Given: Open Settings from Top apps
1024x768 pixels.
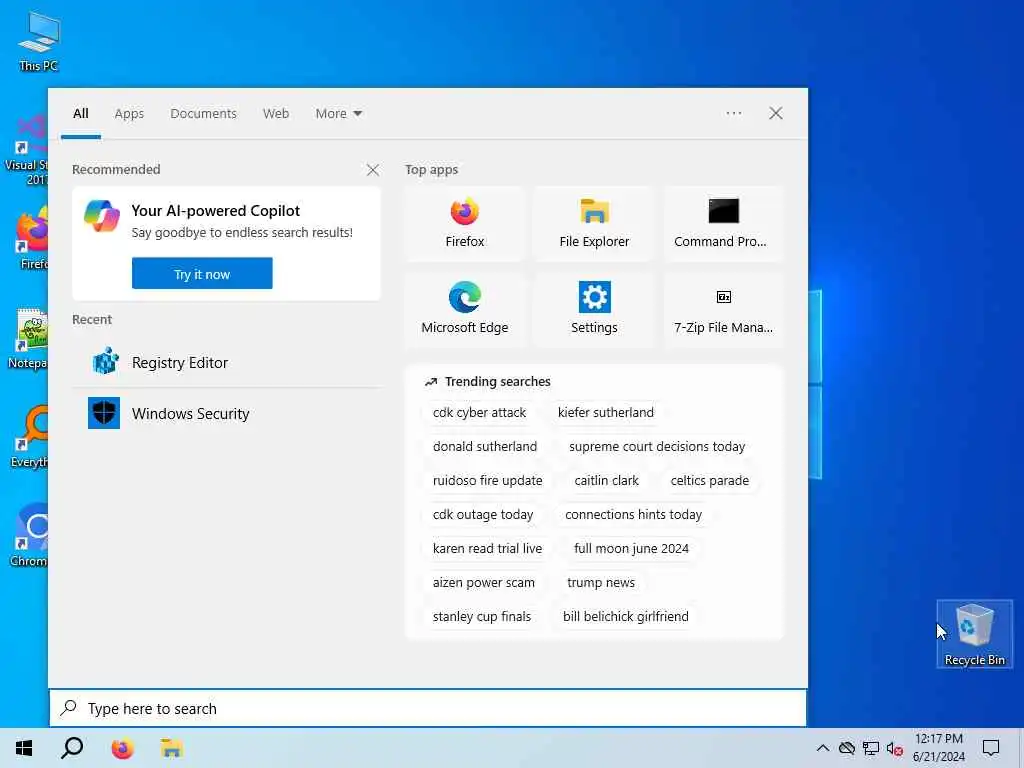Looking at the screenshot, I should (594, 310).
